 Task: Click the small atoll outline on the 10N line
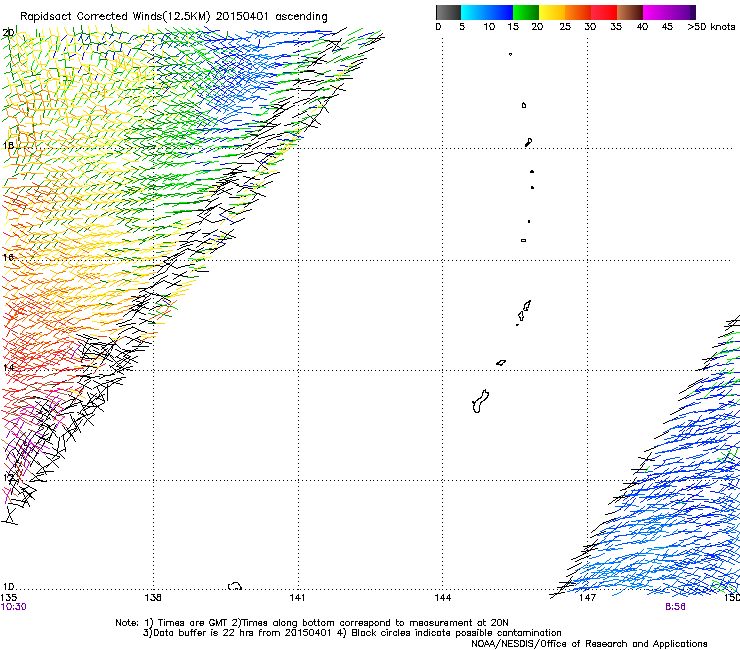[x=235, y=586]
